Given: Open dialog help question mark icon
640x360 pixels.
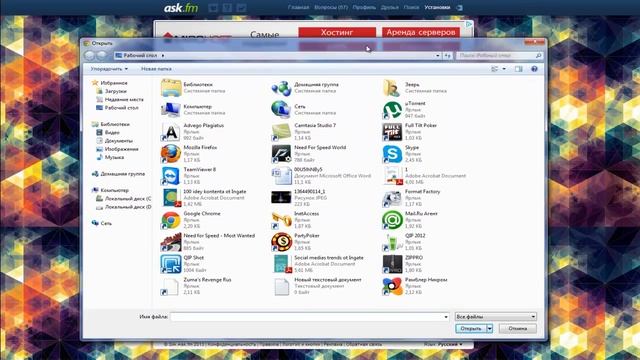Looking at the screenshot, I should click(534, 69).
